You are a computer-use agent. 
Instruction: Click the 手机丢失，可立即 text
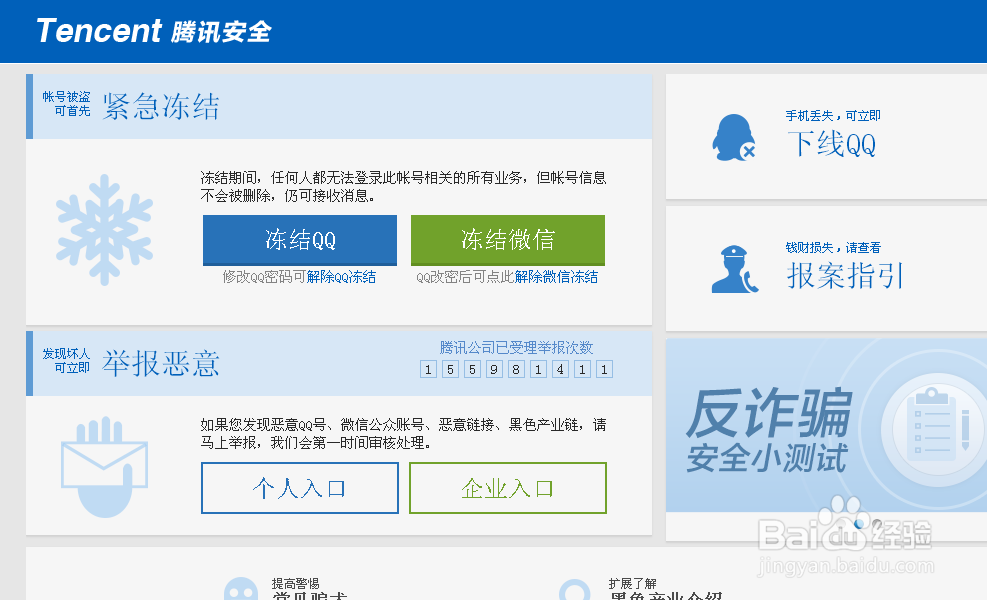point(833,116)
